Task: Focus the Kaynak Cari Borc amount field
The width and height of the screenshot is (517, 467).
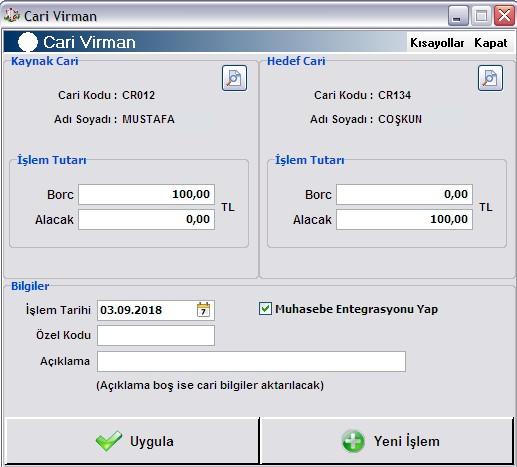Action: (146, 194)
